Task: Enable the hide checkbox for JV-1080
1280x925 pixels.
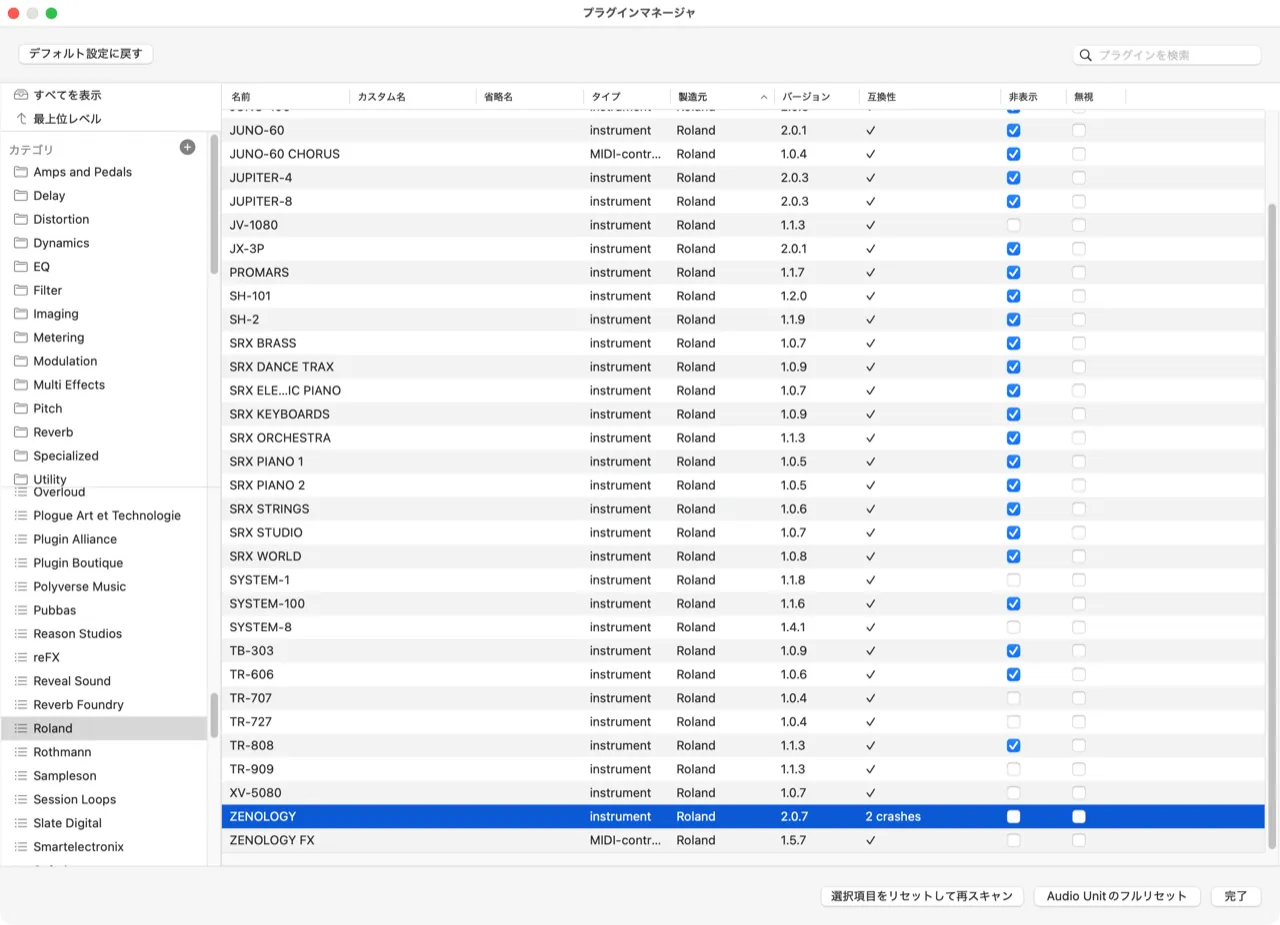Action: tap(1013, 225)
